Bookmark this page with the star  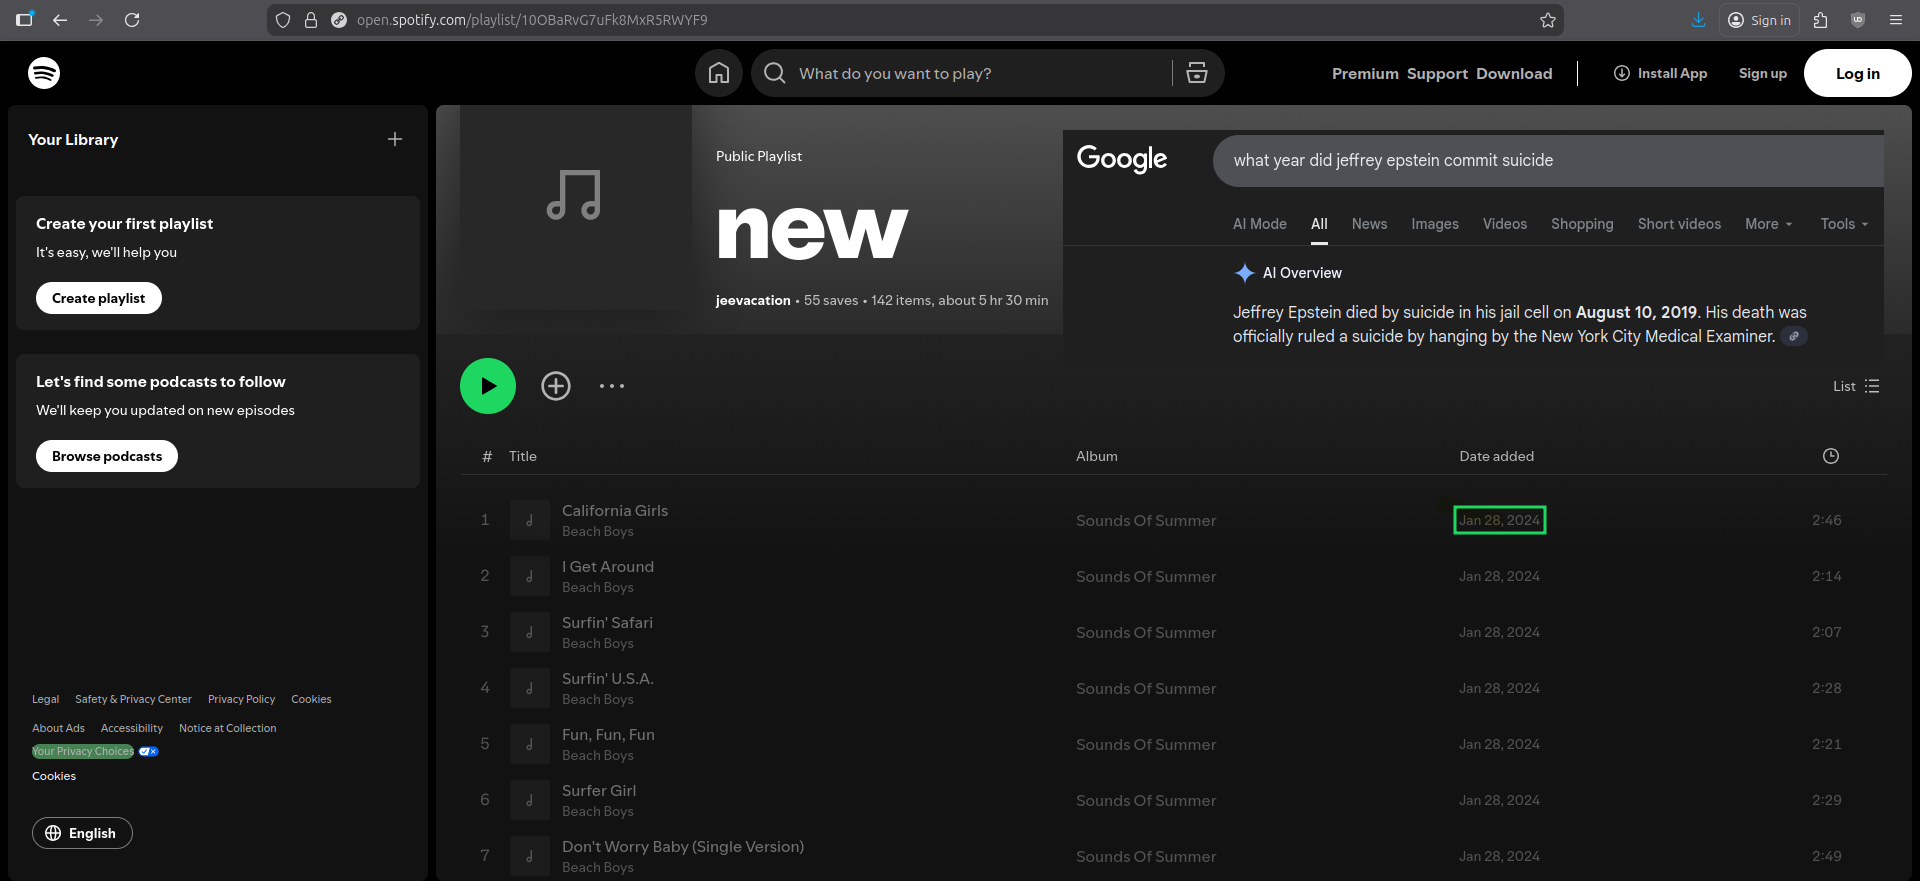pyautogui.click(x=1548, y=20)
